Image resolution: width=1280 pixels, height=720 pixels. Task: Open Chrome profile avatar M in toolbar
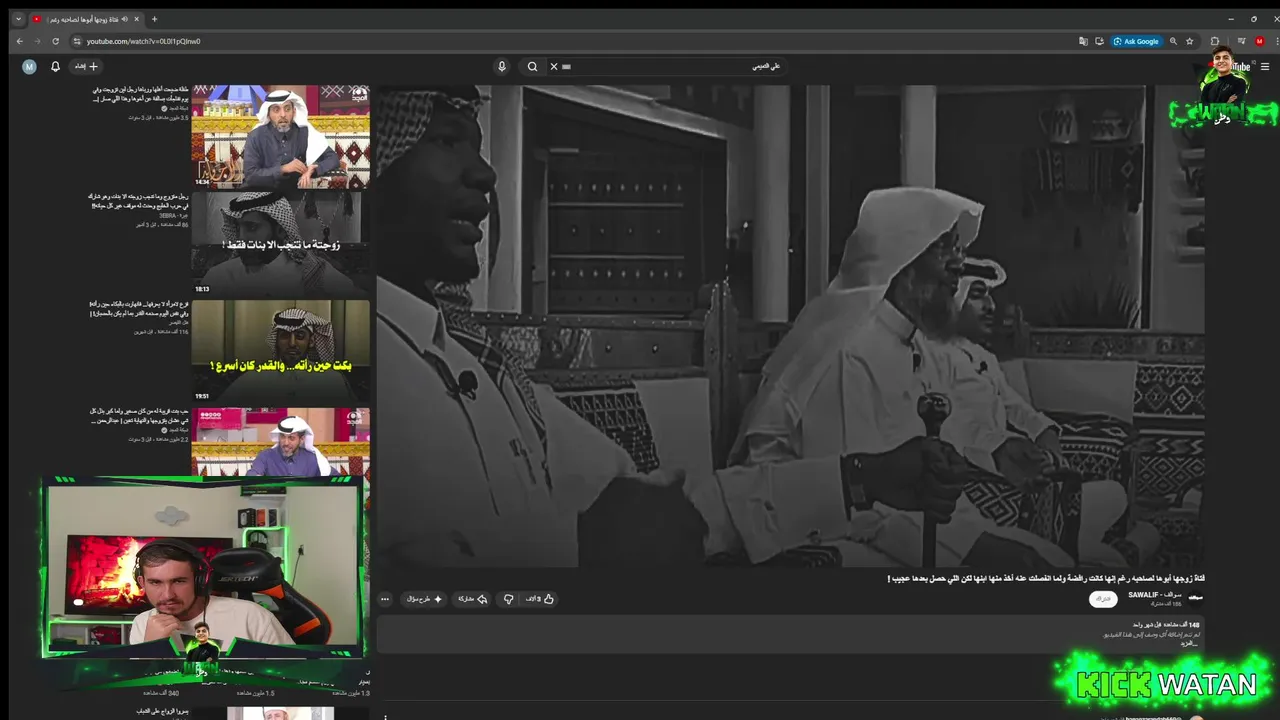click(x=1260, y=41)
